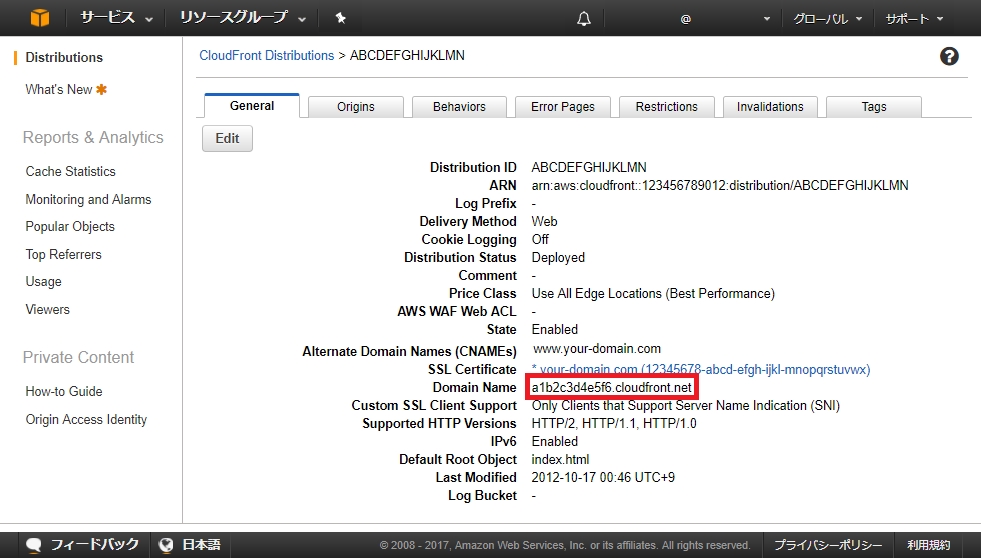This screenshot has width=981, height=558.
Task: Open the プライバシーポリシー footer link
Action: click(x=828, y=545)
